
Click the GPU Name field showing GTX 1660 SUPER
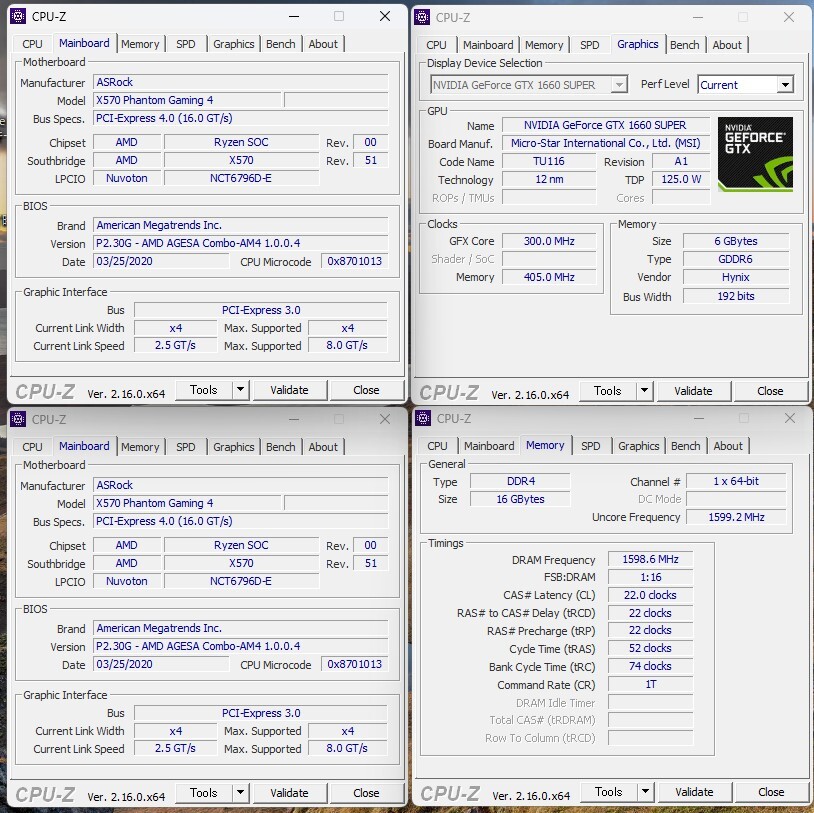[x=605, y=125]
